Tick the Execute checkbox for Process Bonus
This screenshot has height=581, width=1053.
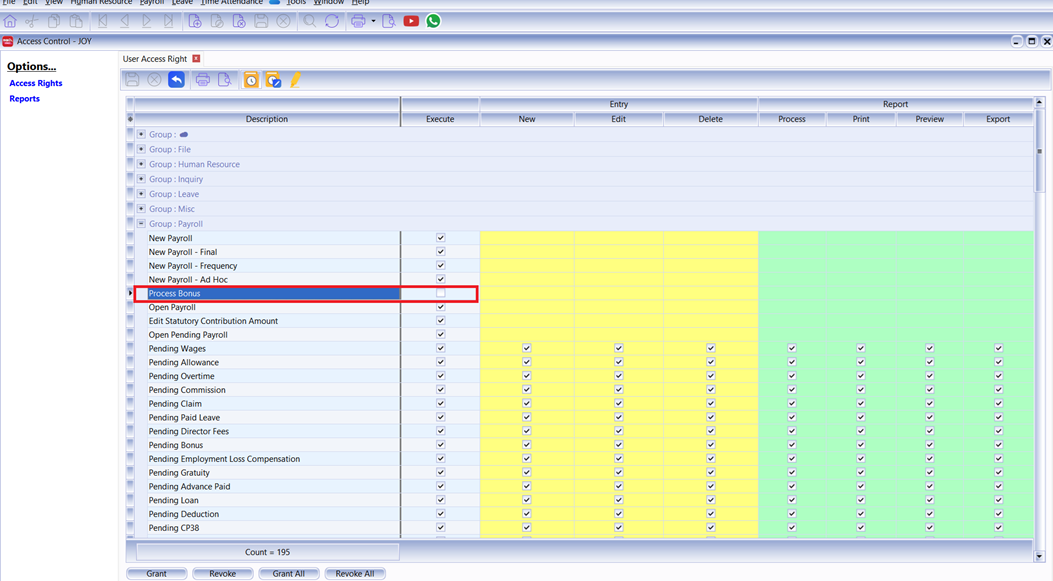(x=440, y=294)
